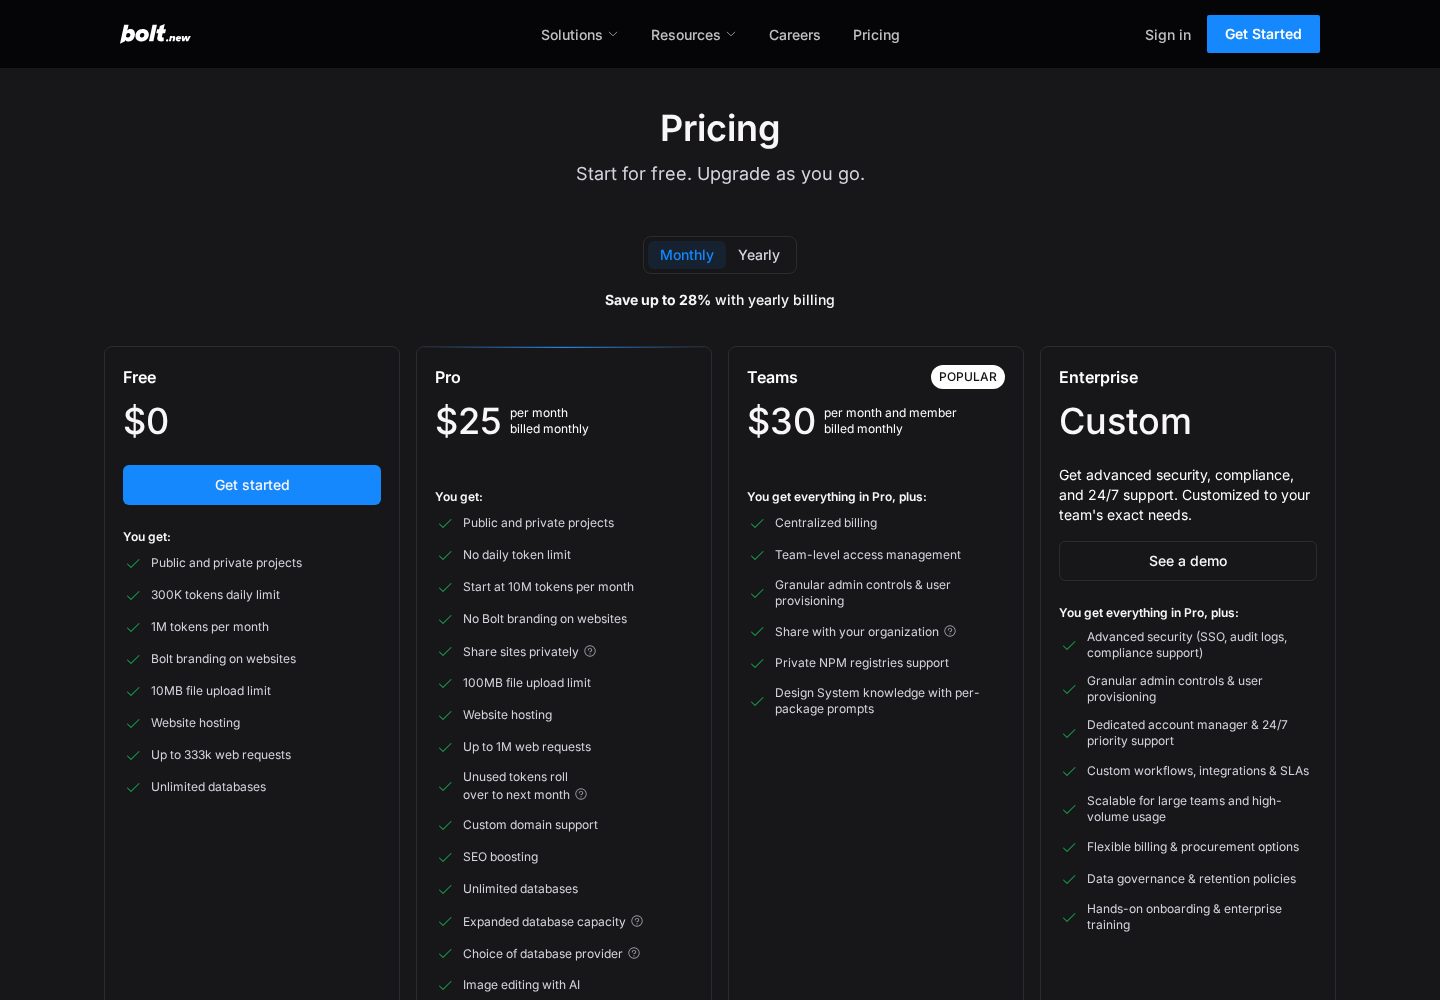Screen dimensions: 1440x1000
Task: Expand the Resources menu
Action: (693, 35)
